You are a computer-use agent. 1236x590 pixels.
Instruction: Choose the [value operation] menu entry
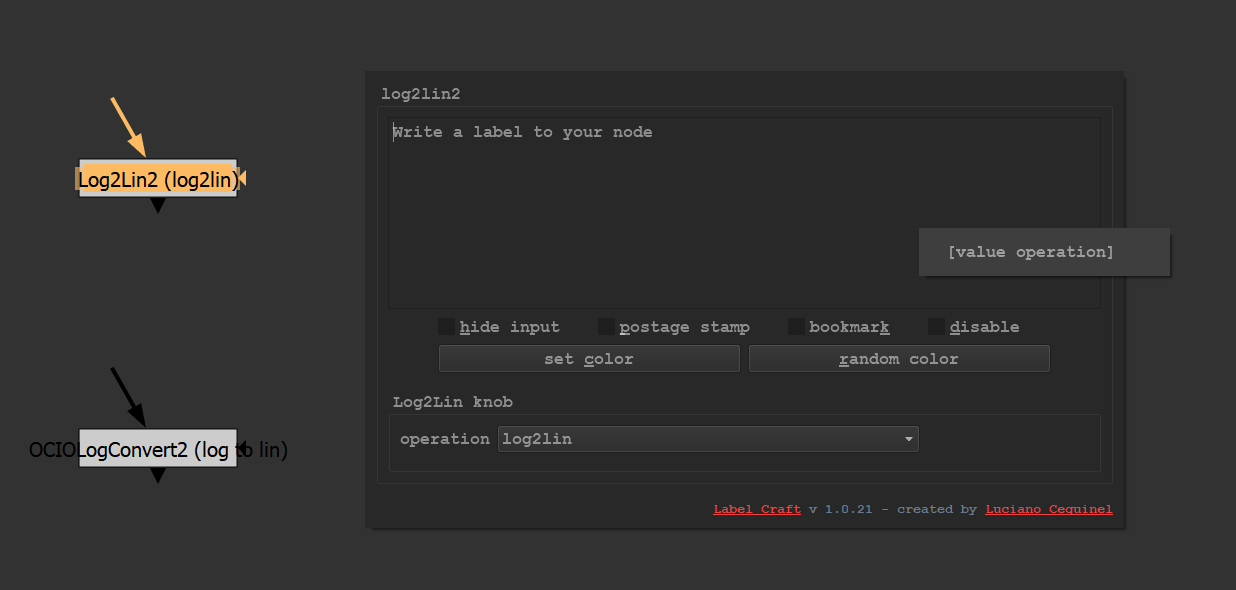coord(1030,252)
